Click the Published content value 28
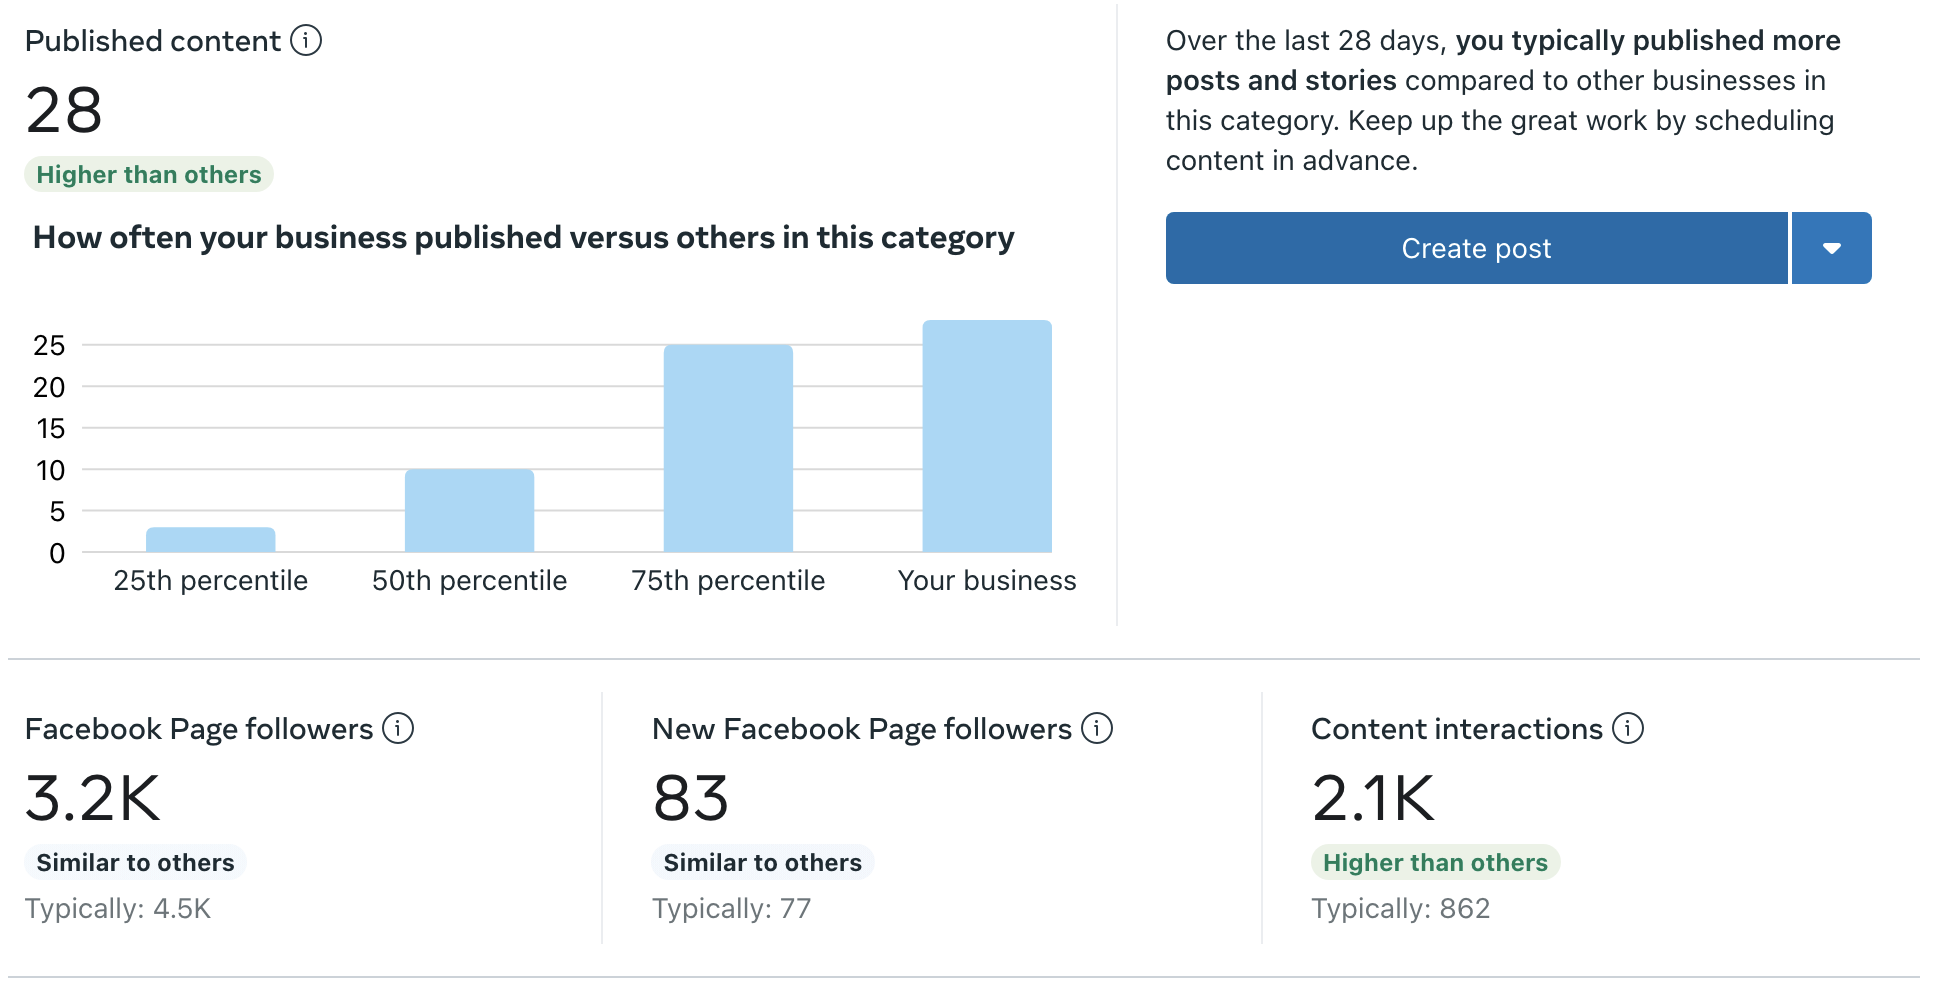 point(64,110)
